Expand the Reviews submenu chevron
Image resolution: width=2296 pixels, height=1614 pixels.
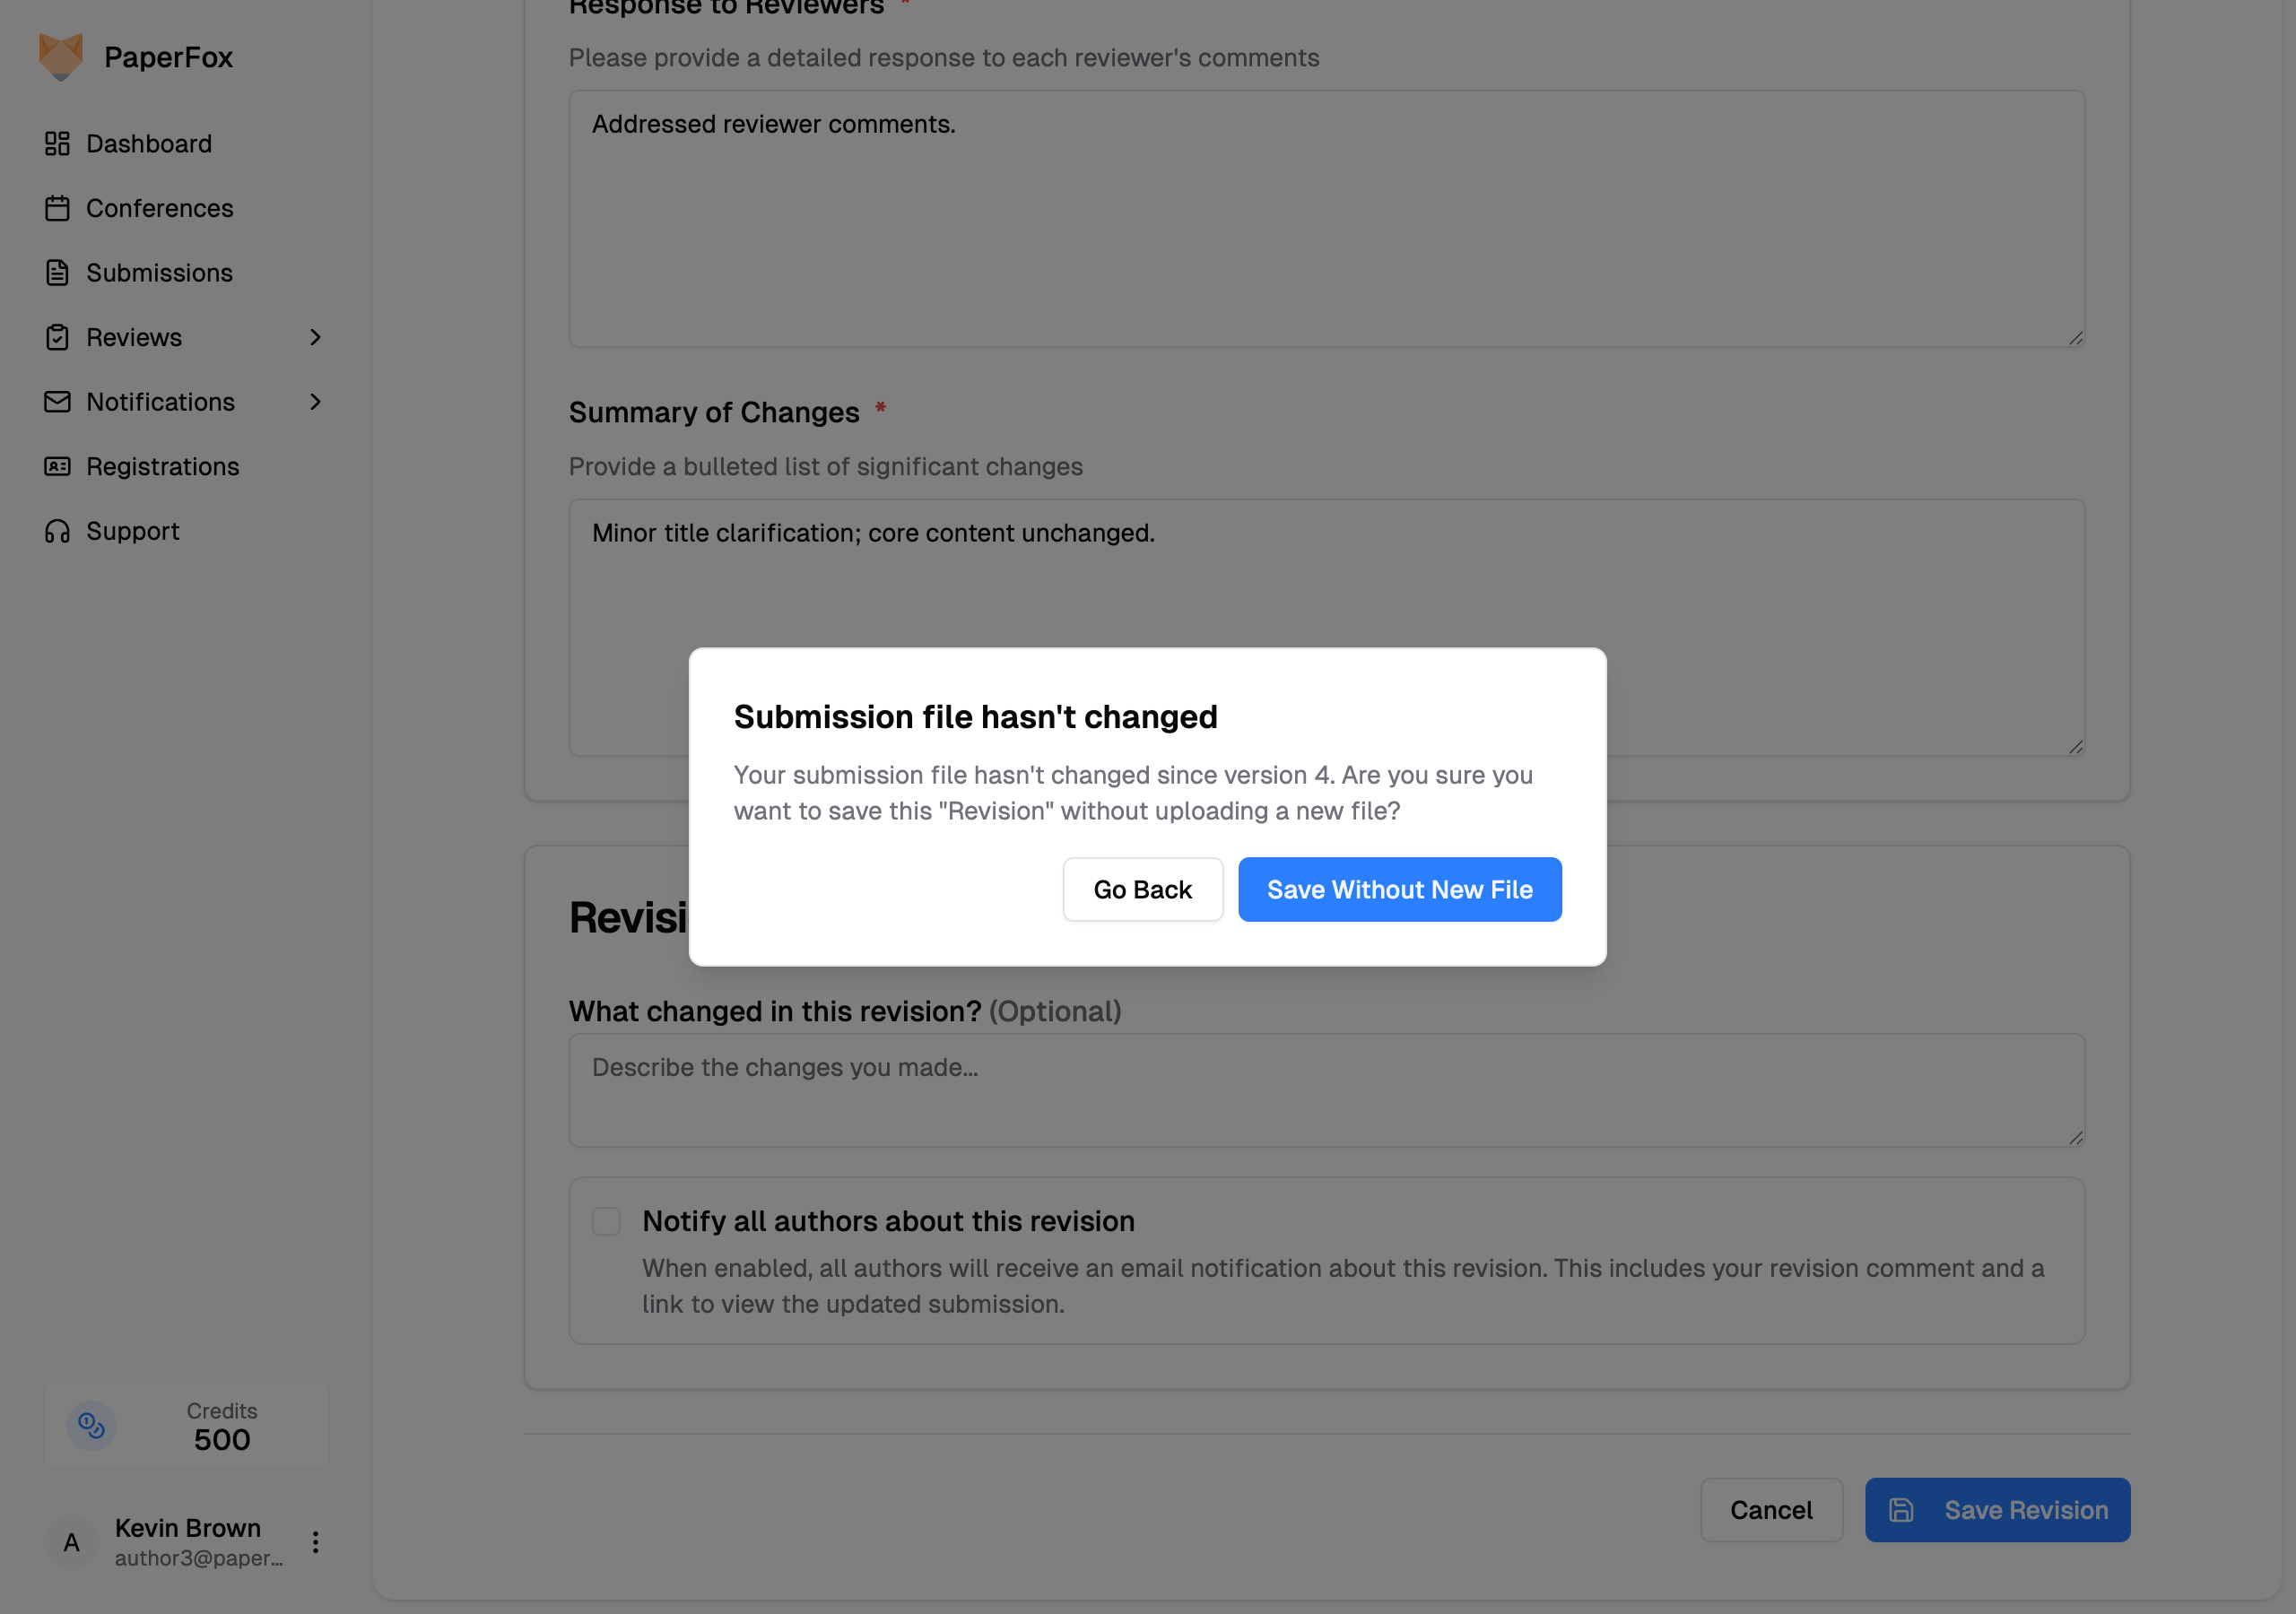coord(315,337)
